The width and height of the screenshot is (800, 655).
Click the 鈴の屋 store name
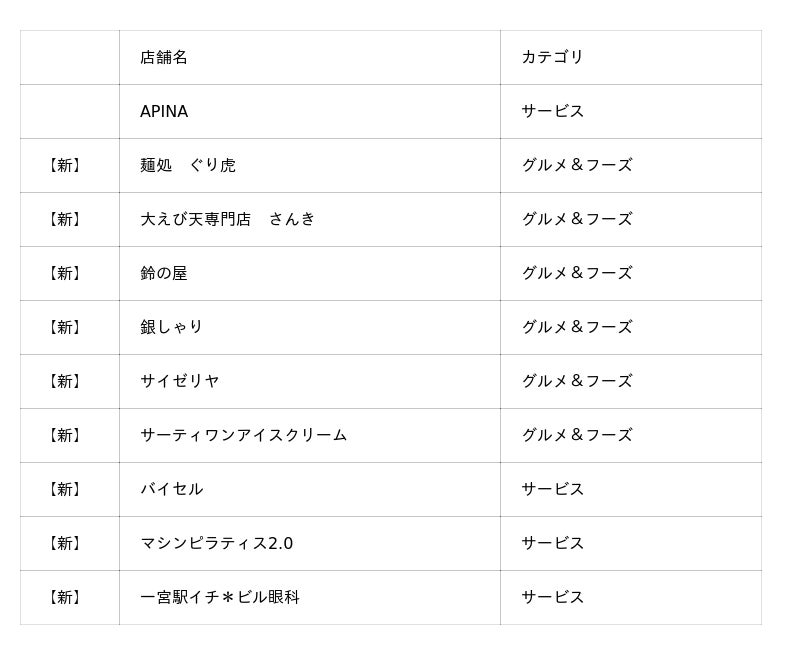click(x=164, y=273)
